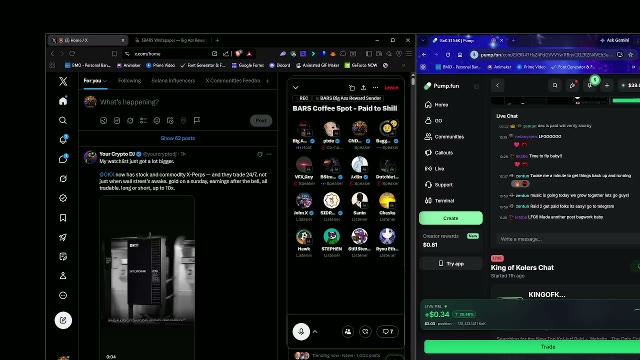This screenshot has height=360, width=640.
Task: Switch to X Communities Feedba tab
Action: [x=233, y=81]
